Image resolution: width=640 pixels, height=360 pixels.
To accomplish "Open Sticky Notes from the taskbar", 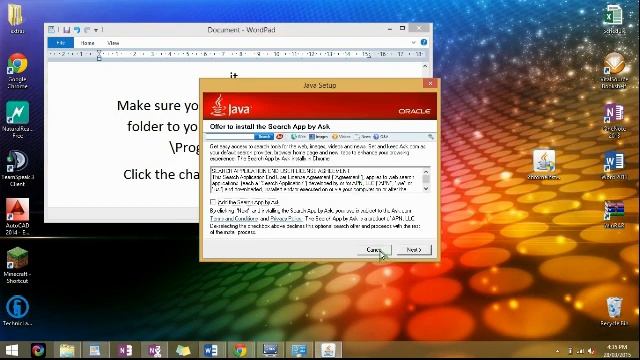I will 183,350.
